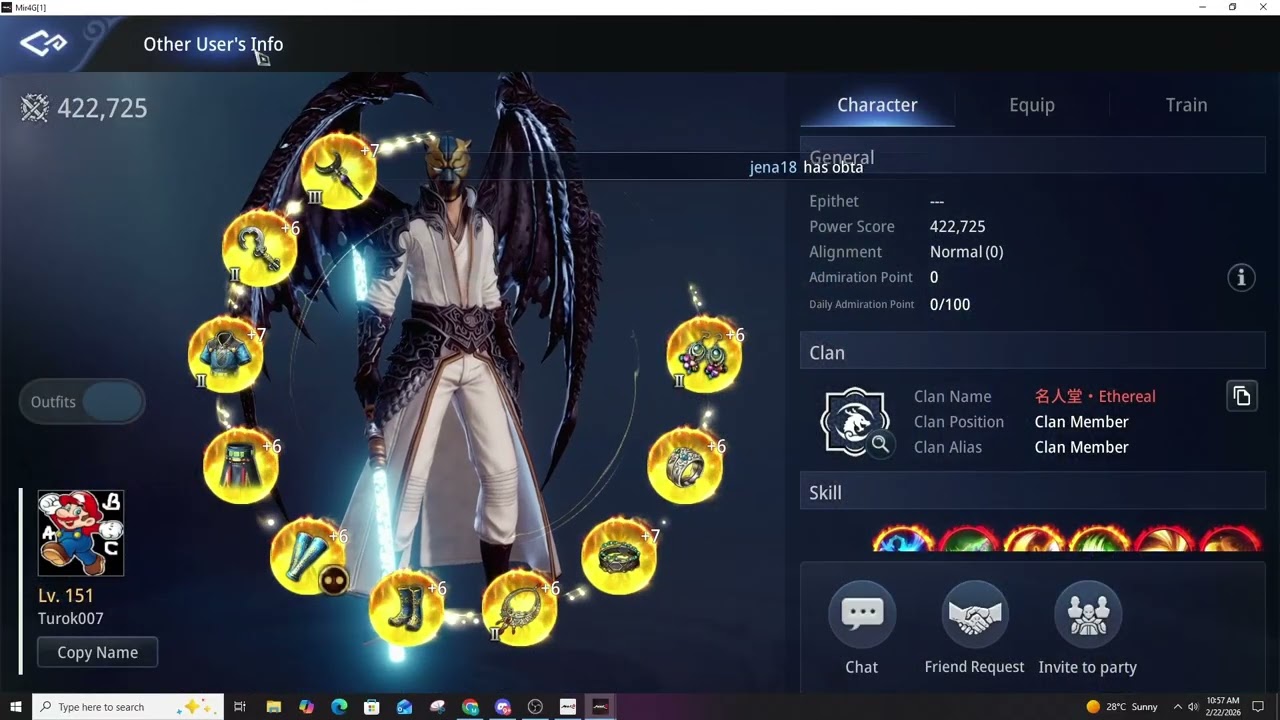Click the Clan section header
The image size is (1280, 720).
click(1032, 353)
